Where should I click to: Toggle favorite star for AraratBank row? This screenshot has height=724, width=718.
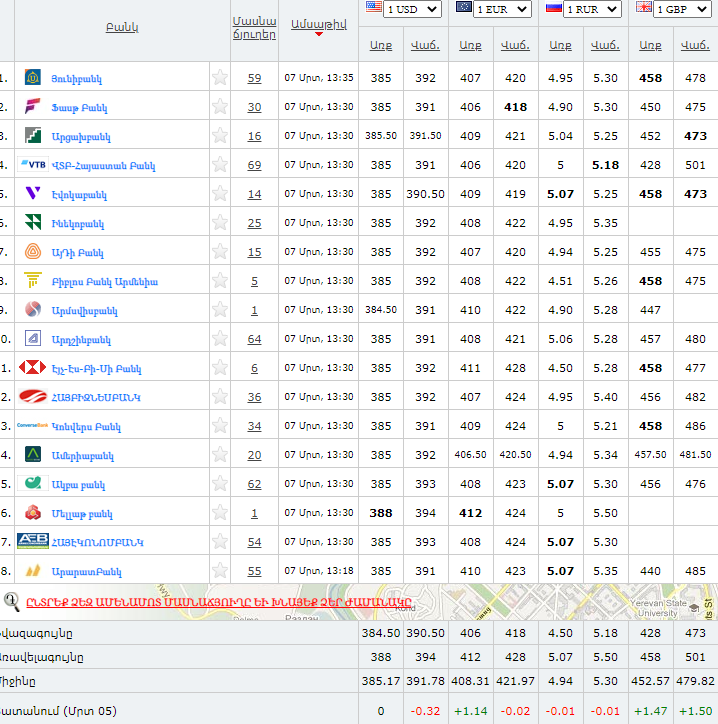tap(220, 571)
